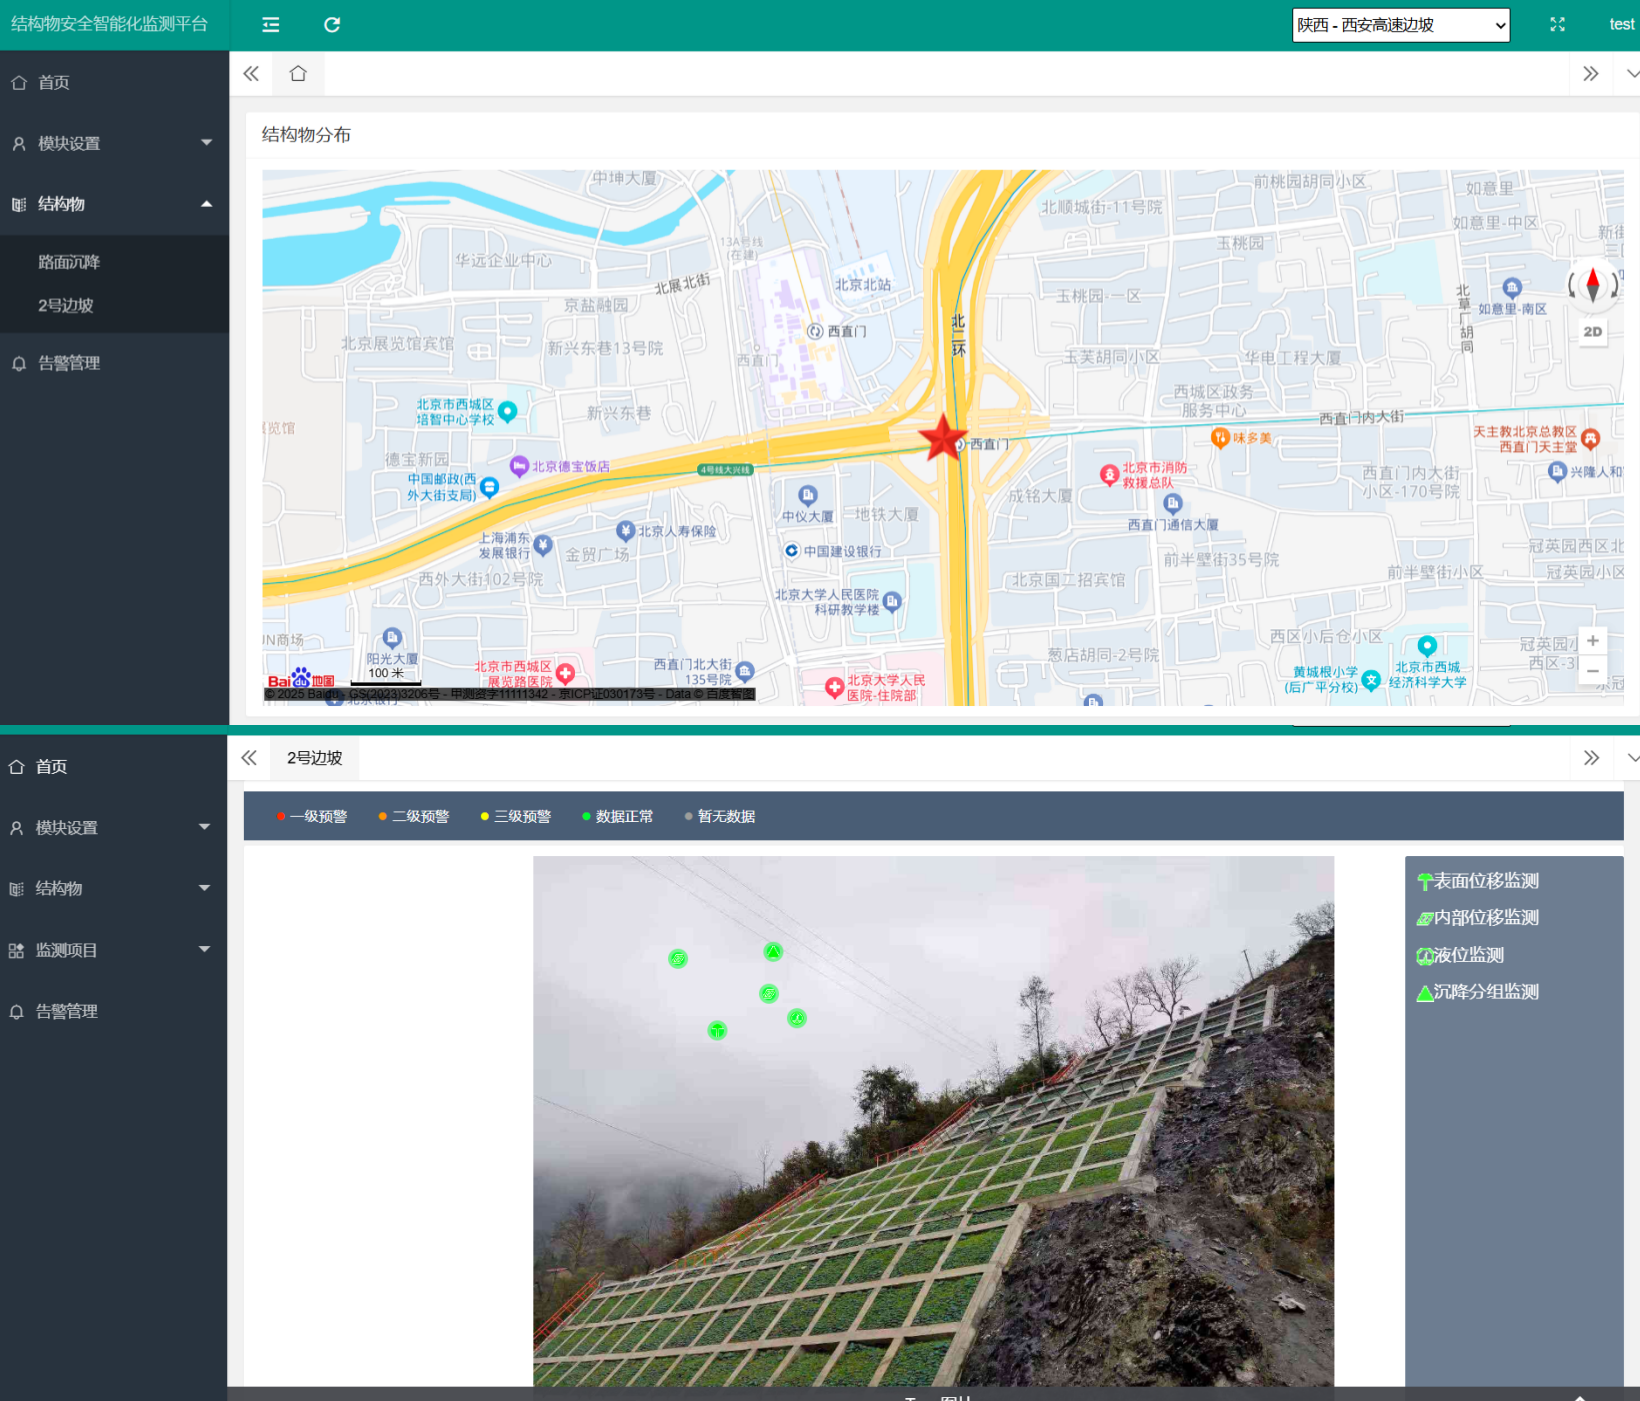Toggle 表面位移监测 in the monitoring legend panel
1640x1401 pixels.
1478,881
